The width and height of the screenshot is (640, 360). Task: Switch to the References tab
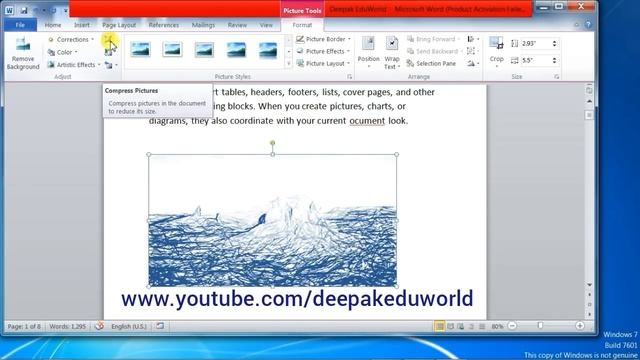coord(164,25)
